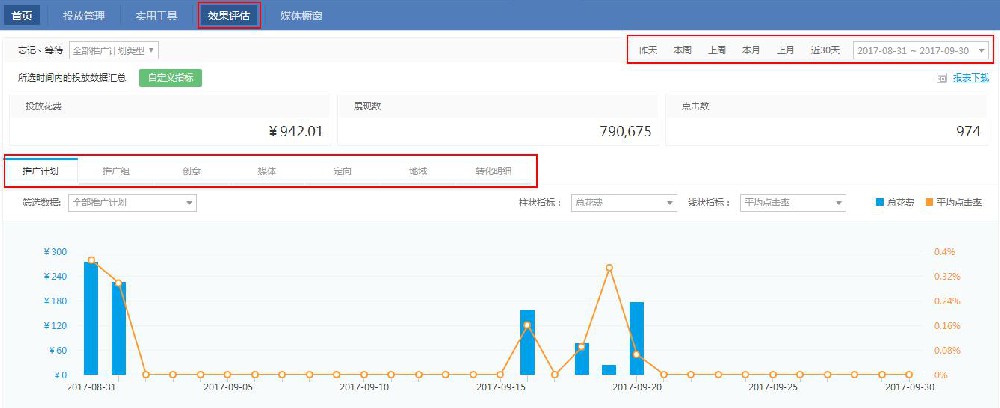The width and height of the screenshot is (1000, 408).
Task: Open the date range 2017-08-31 ~ 2017-09-30 picker
Action: point(921,50)
